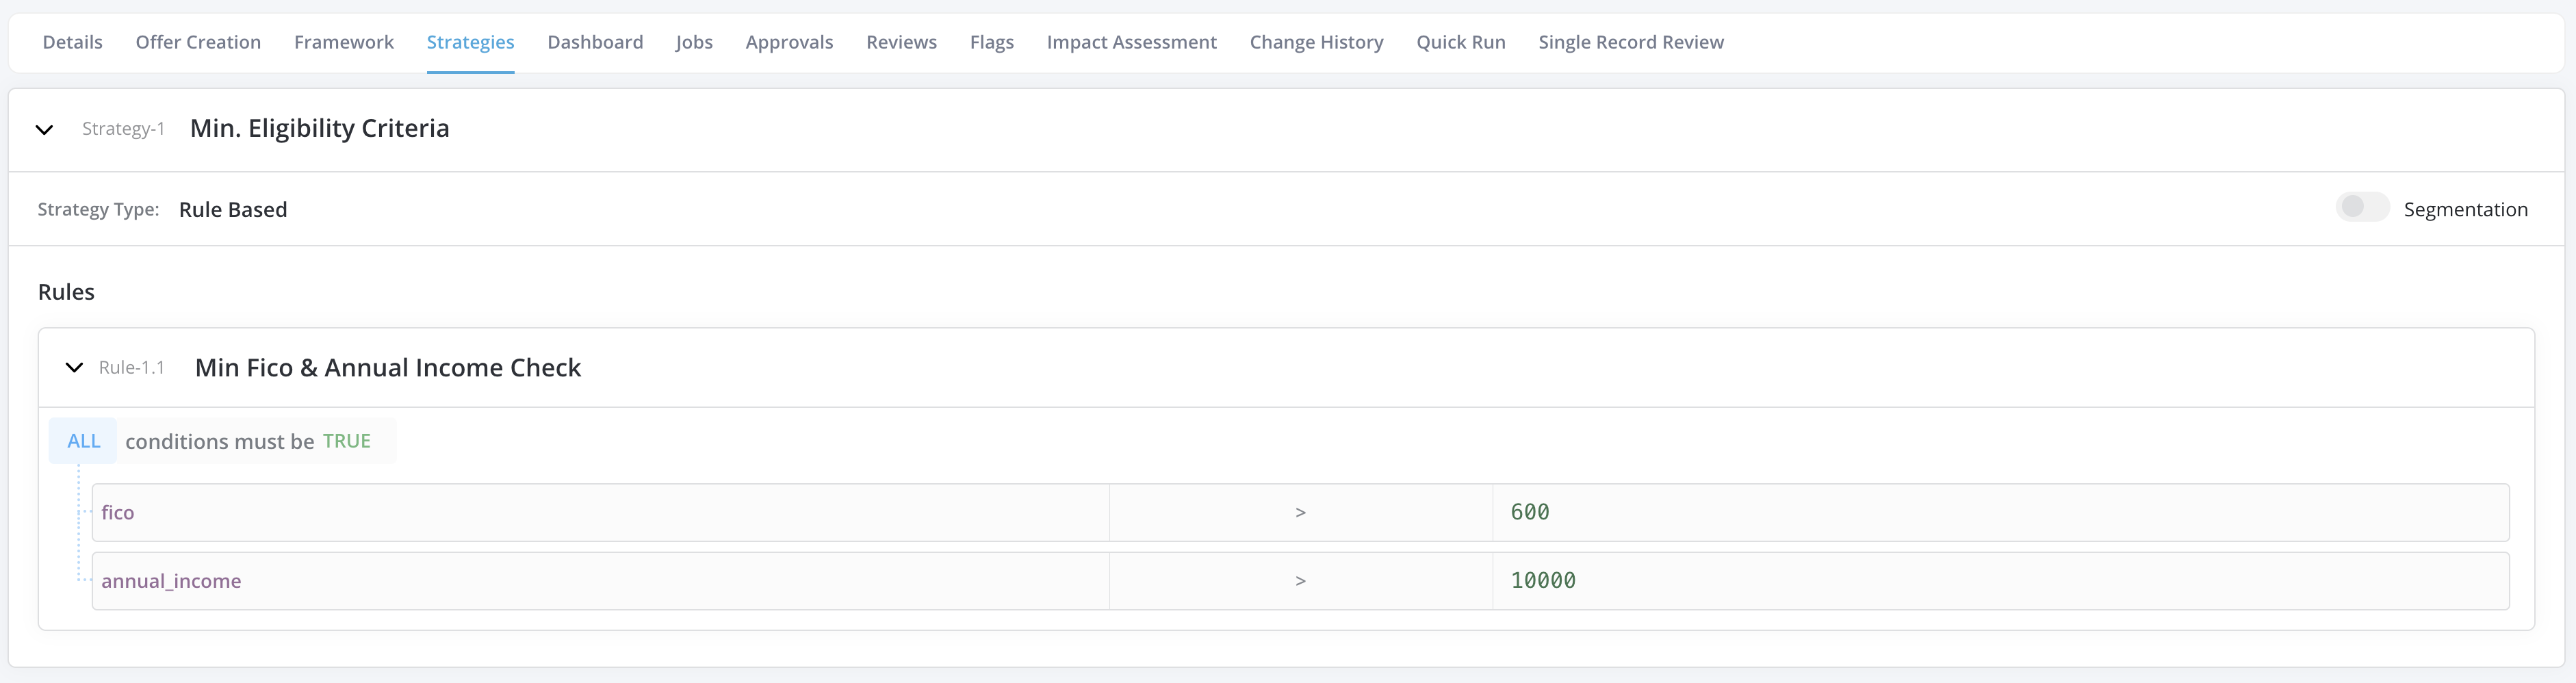Click the ALL conditions operator badge

click(84, 441)
